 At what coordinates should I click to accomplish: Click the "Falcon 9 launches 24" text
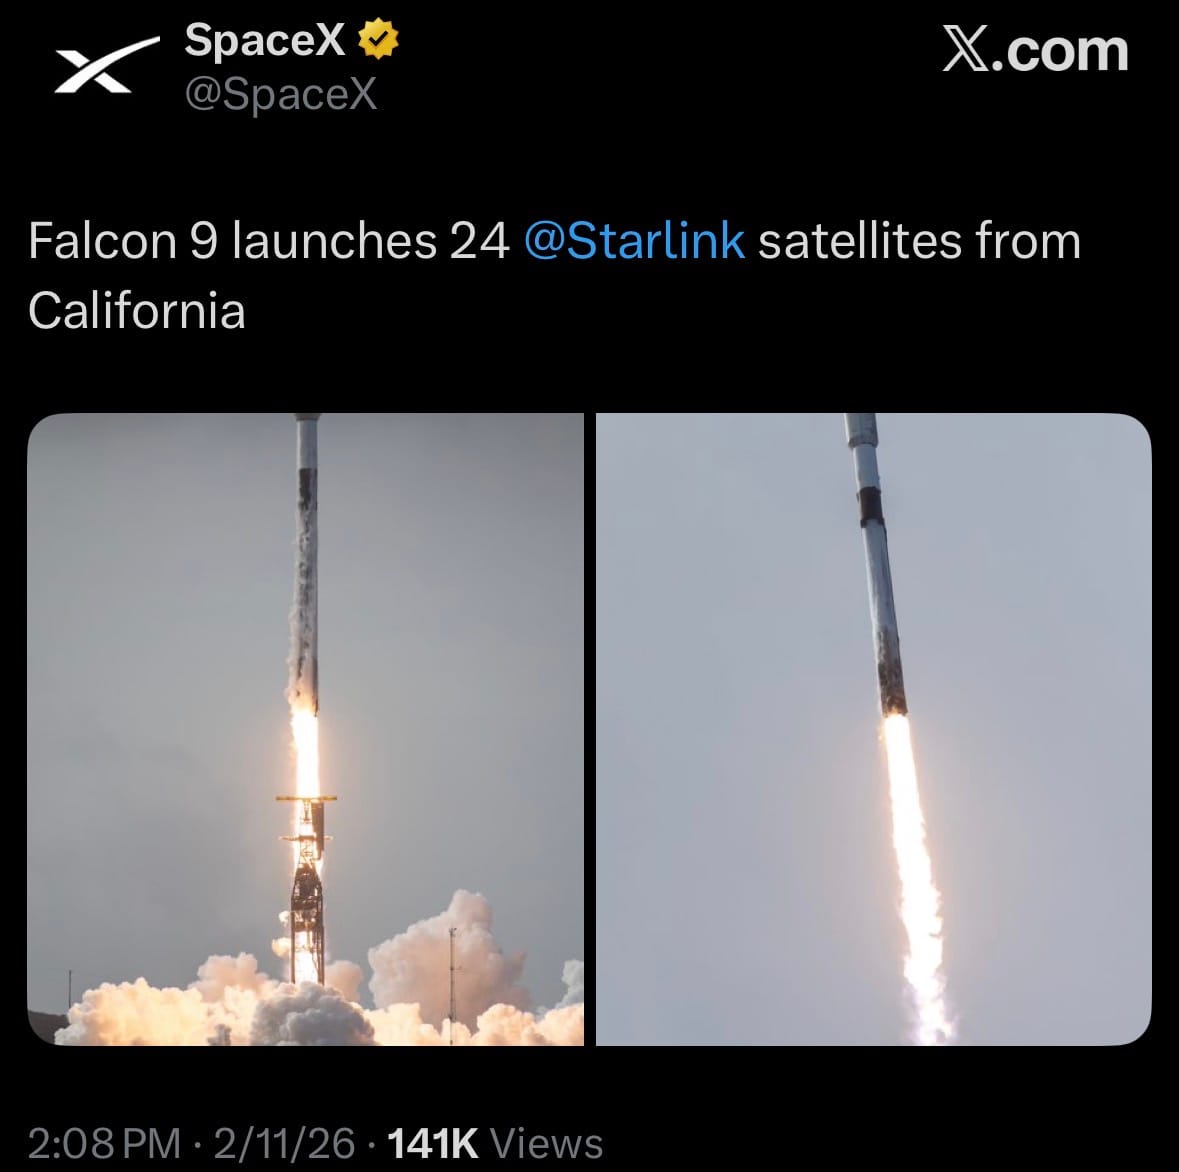click(x=269, y=242)
